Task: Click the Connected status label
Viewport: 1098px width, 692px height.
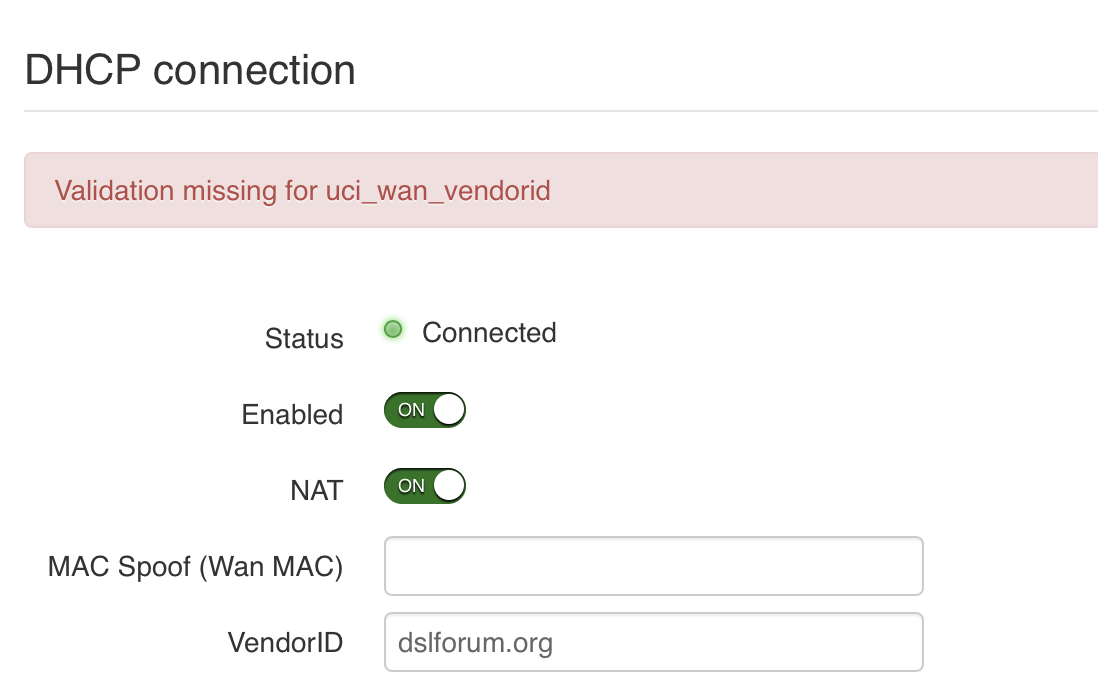Action: pyautogui.click(x=489, y=333)
